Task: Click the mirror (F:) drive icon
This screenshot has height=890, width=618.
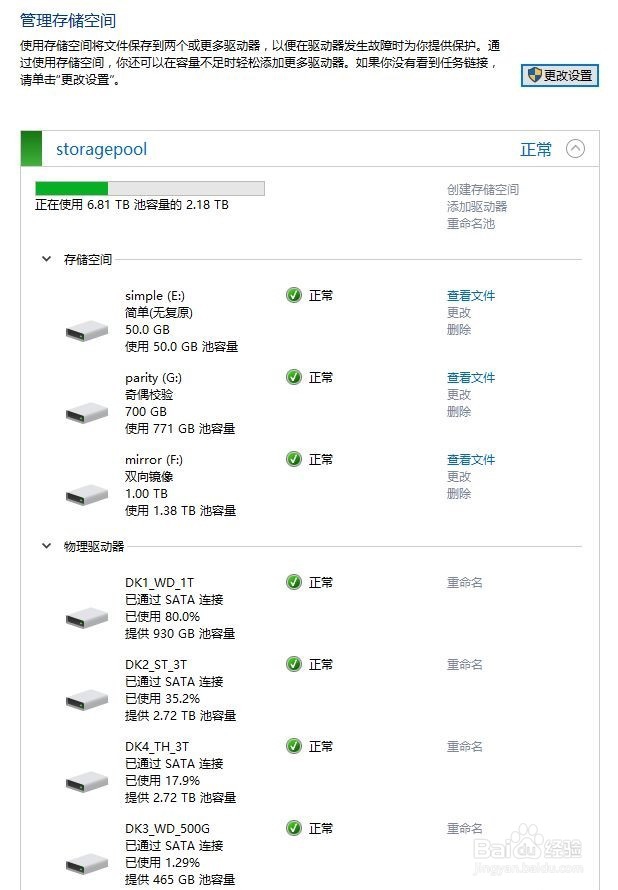Action: [x=87, y=495]
